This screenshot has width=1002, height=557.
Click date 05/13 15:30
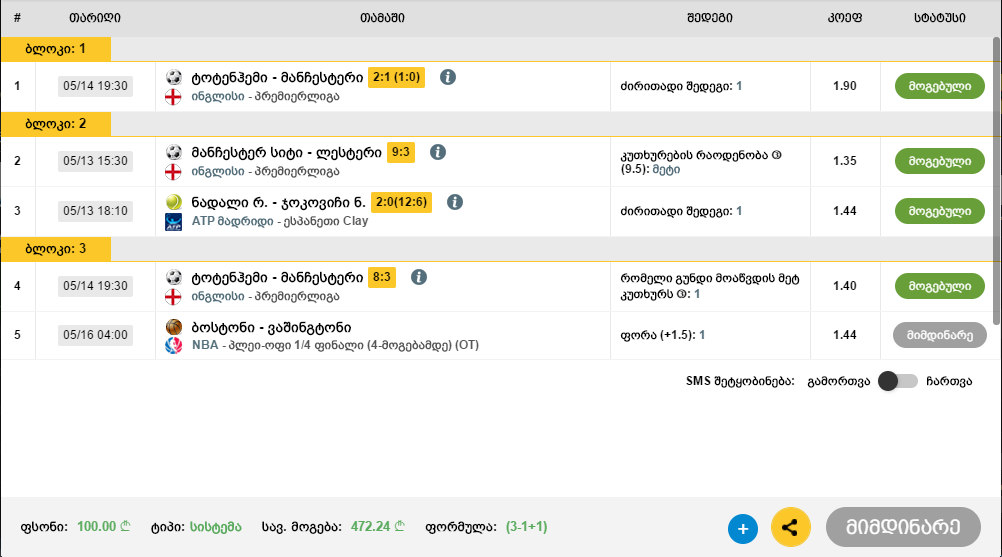click(x=95, y=161)
